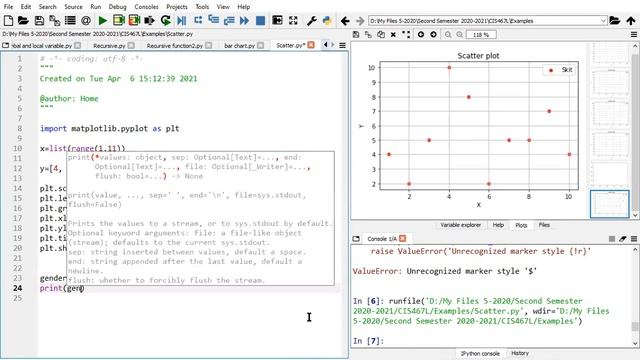Open the Search menu
Viewport: 640px width, 360px height.
[x=47, y=7]
